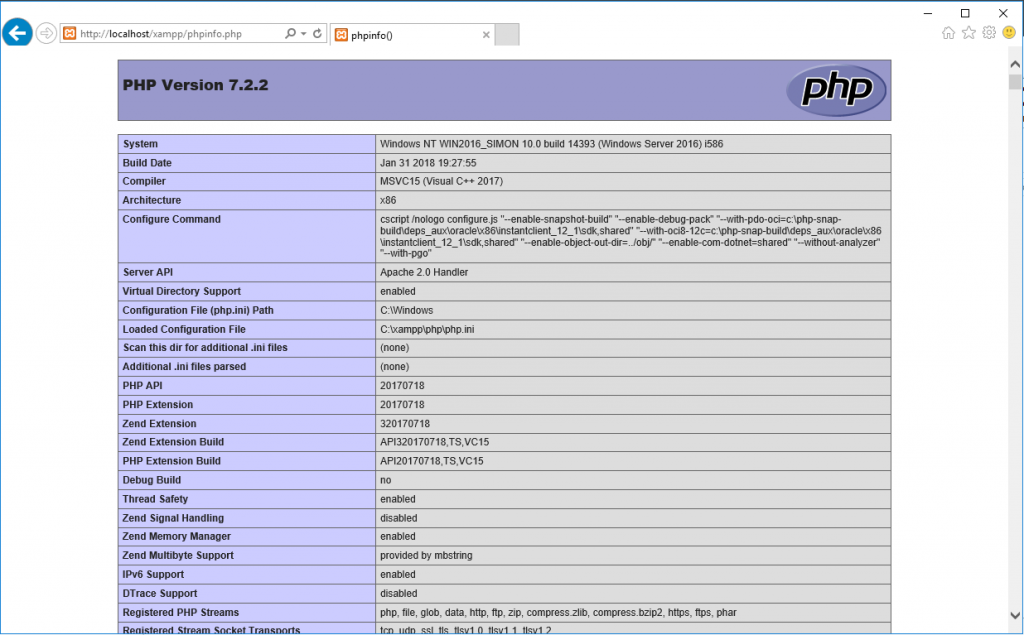Click the PHP logo in the header
The height and width of the screenshot is (635, 1024).
(x=836, y=90)
